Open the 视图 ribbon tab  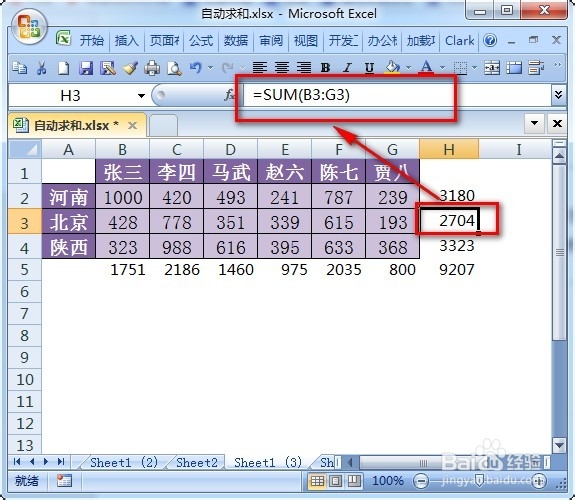305,40
